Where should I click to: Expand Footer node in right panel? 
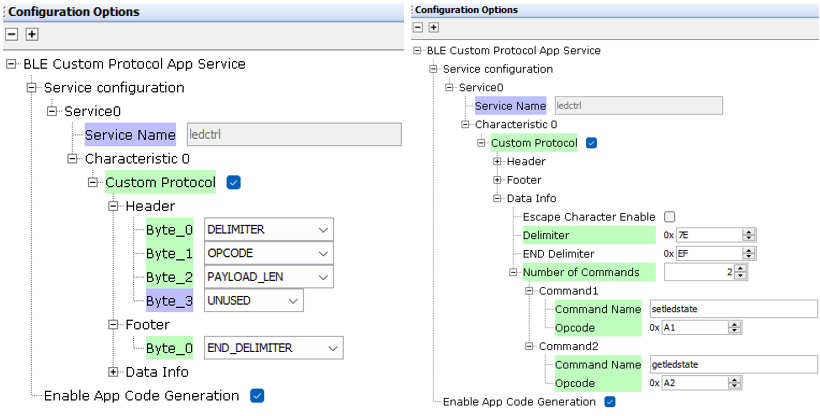497,180
